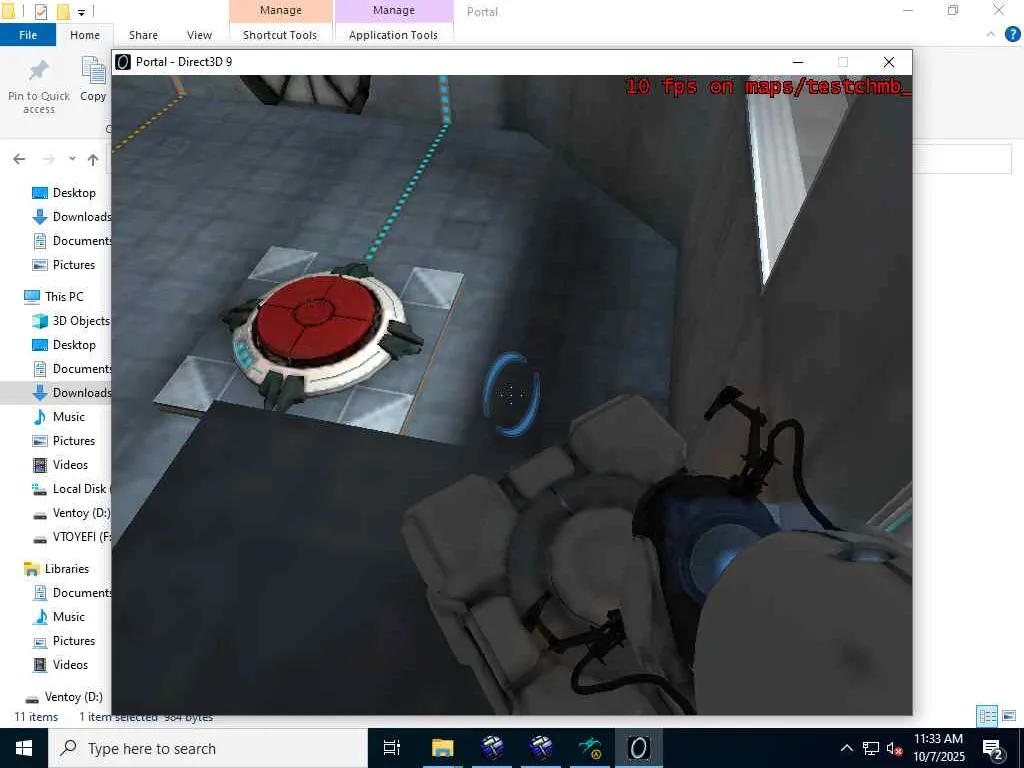Open File Explorer Help question icon

coord(1012,34)
